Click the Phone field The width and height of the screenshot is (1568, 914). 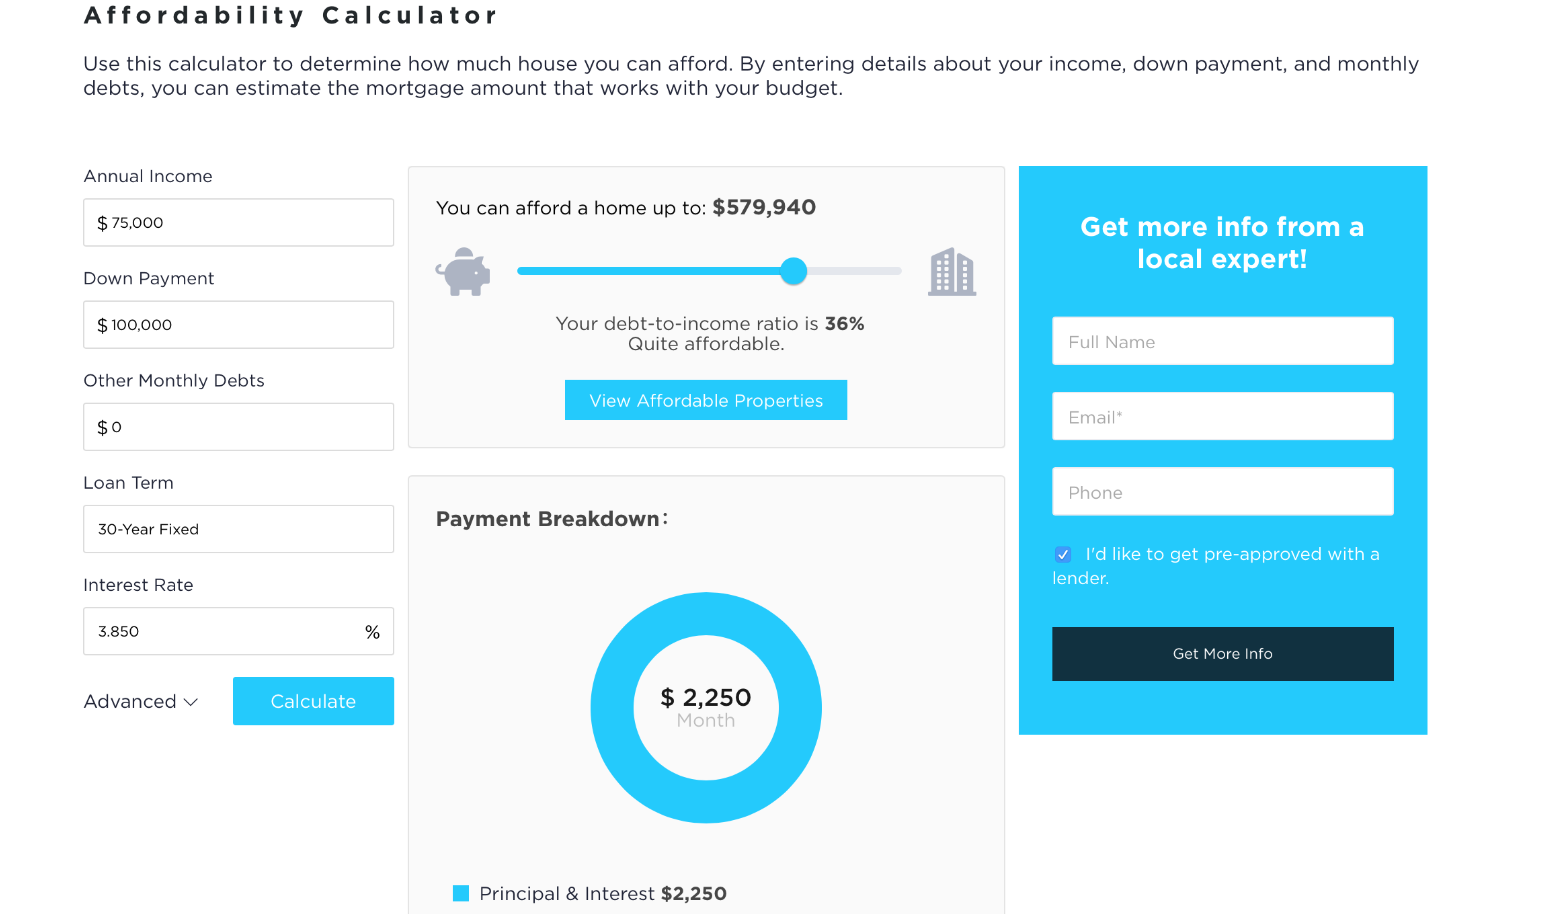1222,491
